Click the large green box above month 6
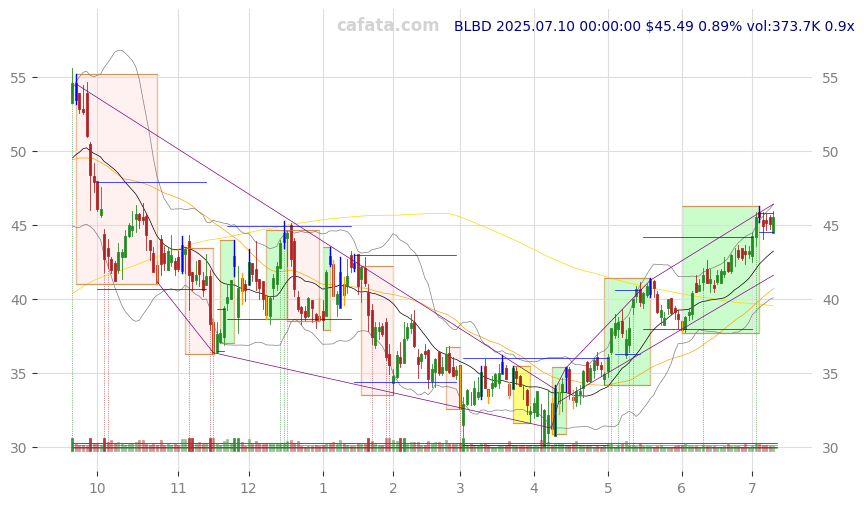Image resolution: width=864 pixels, height=505 pixels. coord(721,270)
